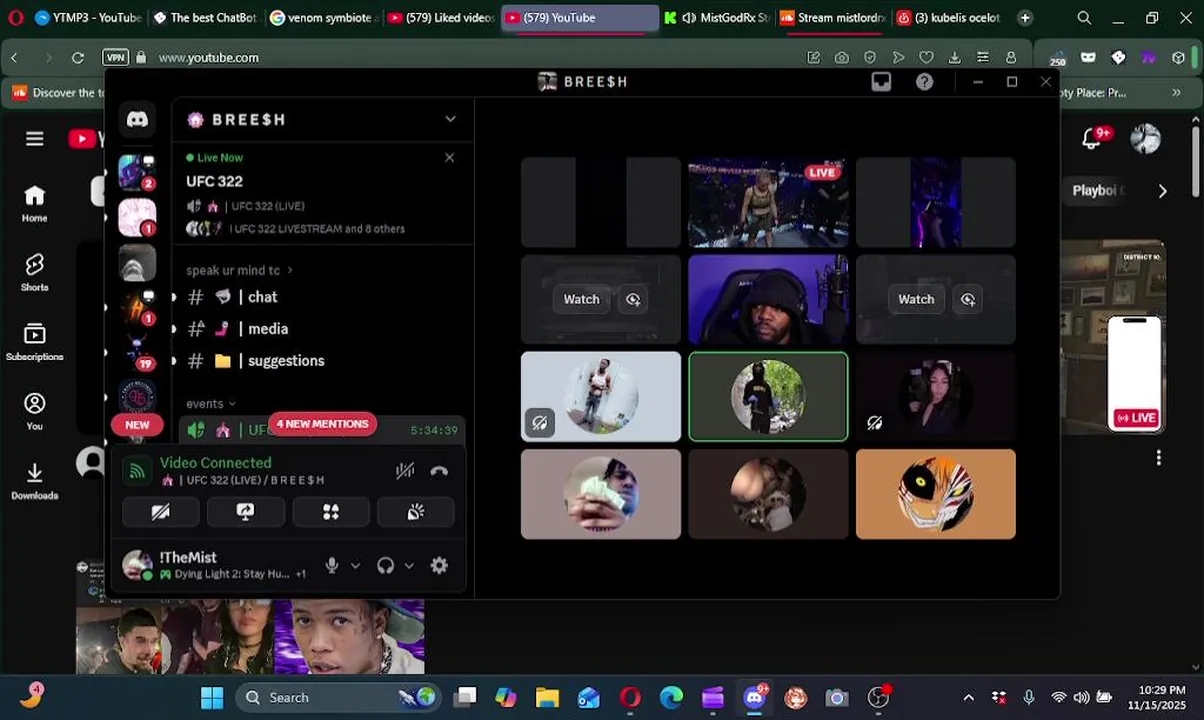Open browser downloads arrow icon
Screen dimensions: 1204x720
[955, 58]
